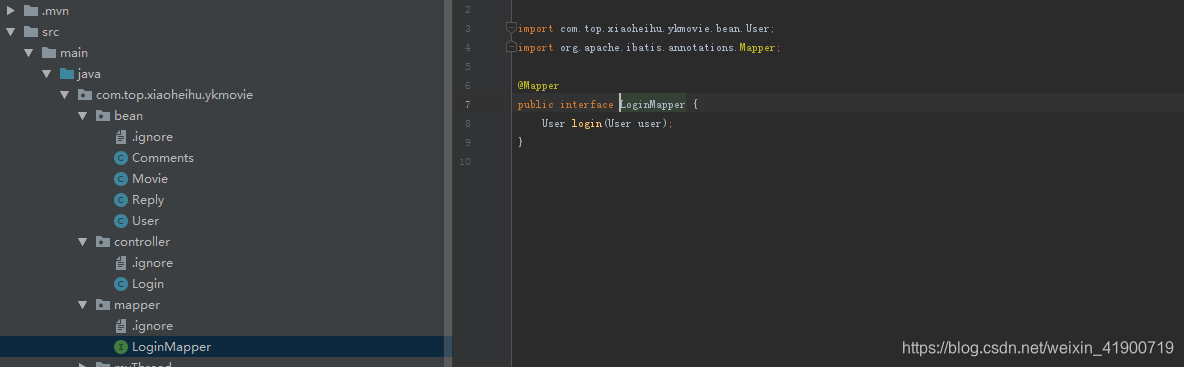Screen dimensions: 1184x367
Task: Select the Login class in the tree
Action: [x=148, y=284]
